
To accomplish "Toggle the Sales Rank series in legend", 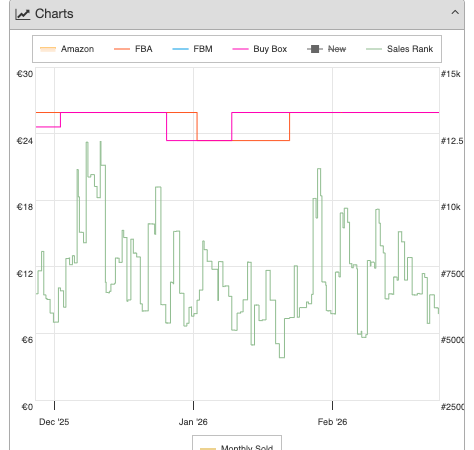I will [x=399, y=49].
